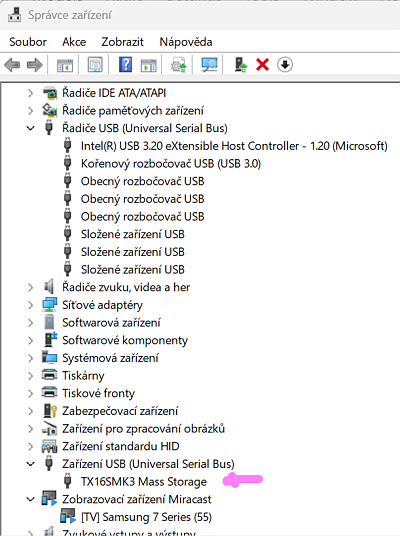Collapse the Řadiče USB (Universal Serial Bus) node

tap(30, 128)
